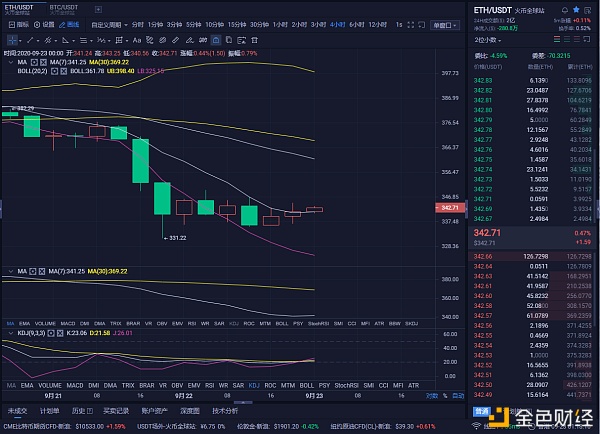This screenshot has width=600, height=434.
Task: Show combined buy and sell order book
Action: tap(557, 39)
